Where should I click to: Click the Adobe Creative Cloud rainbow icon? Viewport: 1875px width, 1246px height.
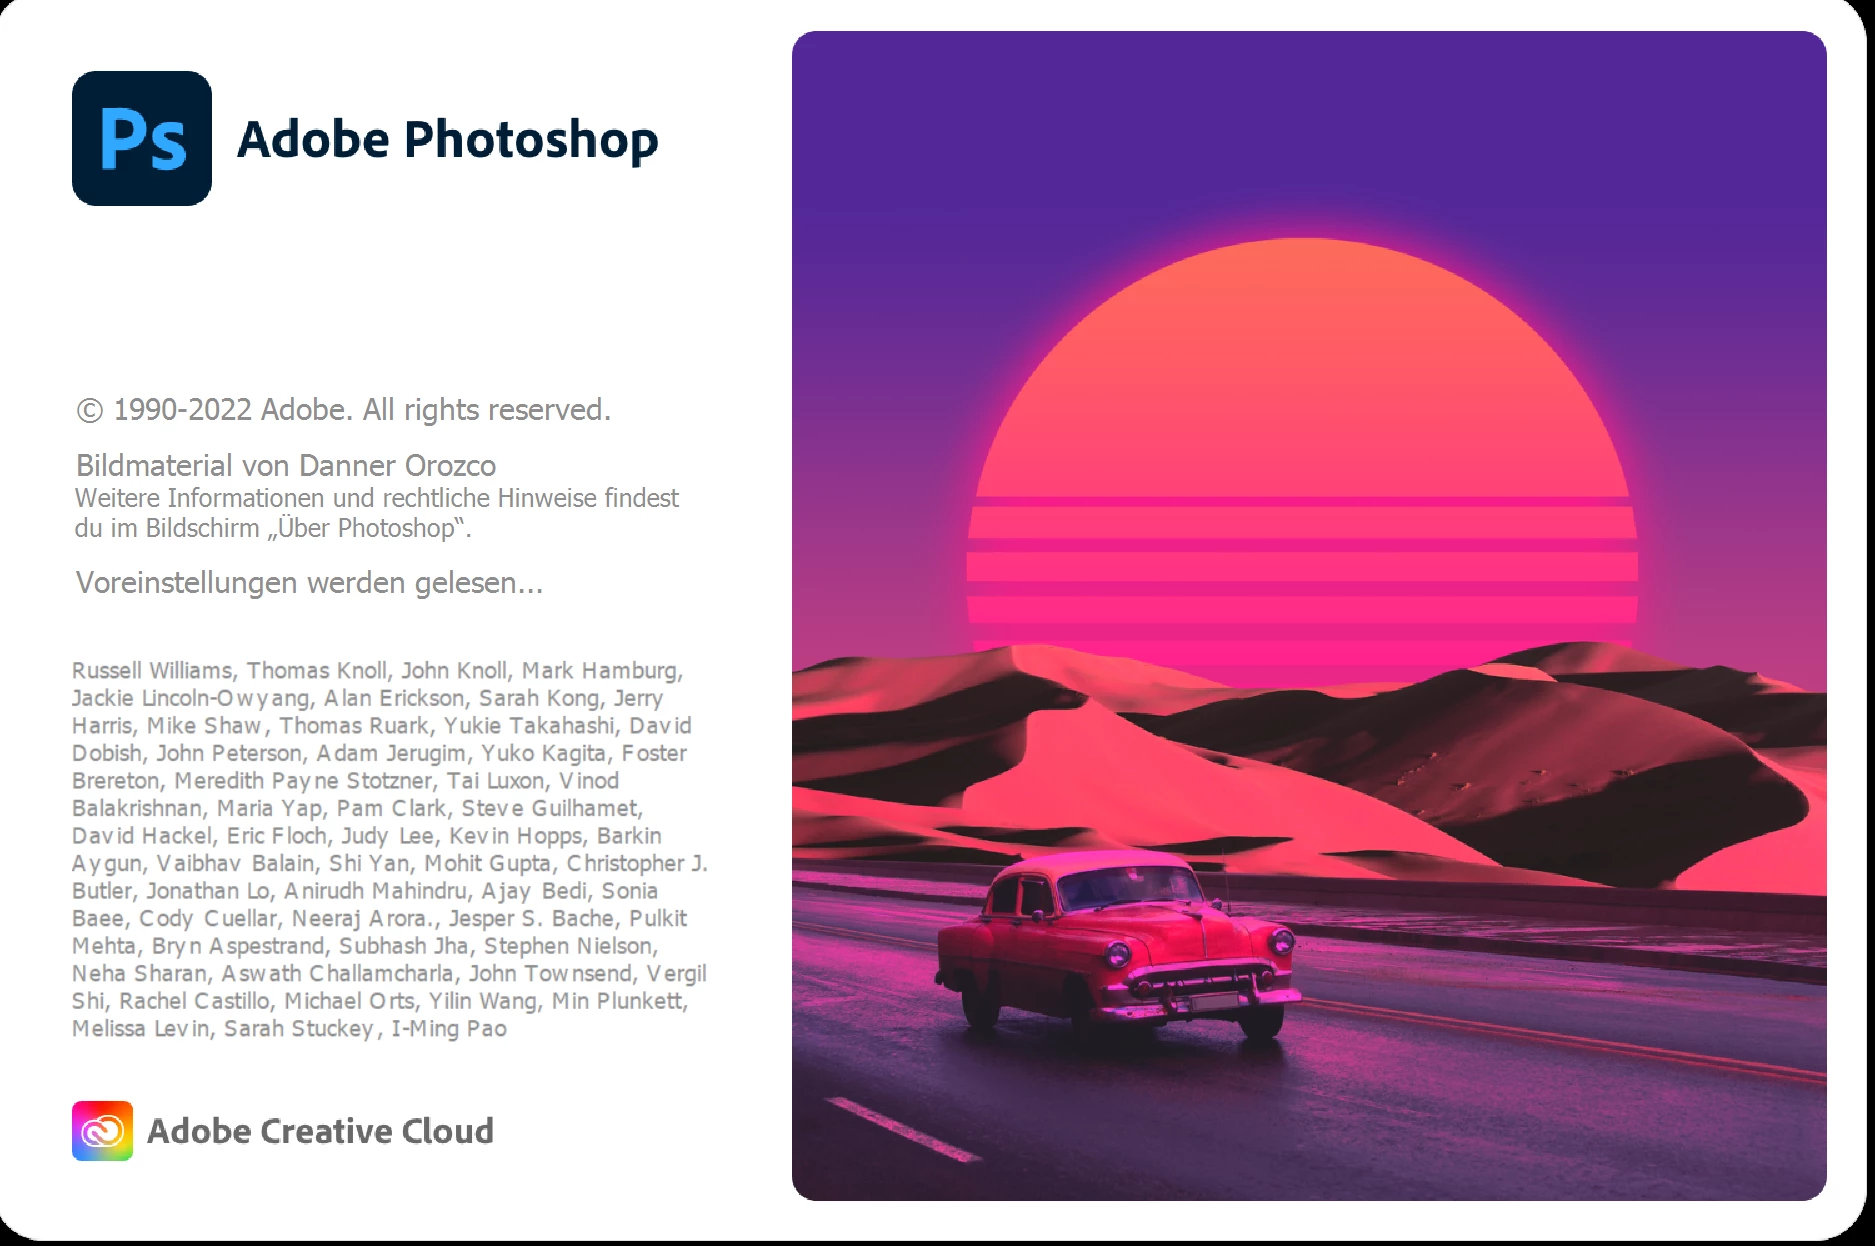tap(102, 1131)
